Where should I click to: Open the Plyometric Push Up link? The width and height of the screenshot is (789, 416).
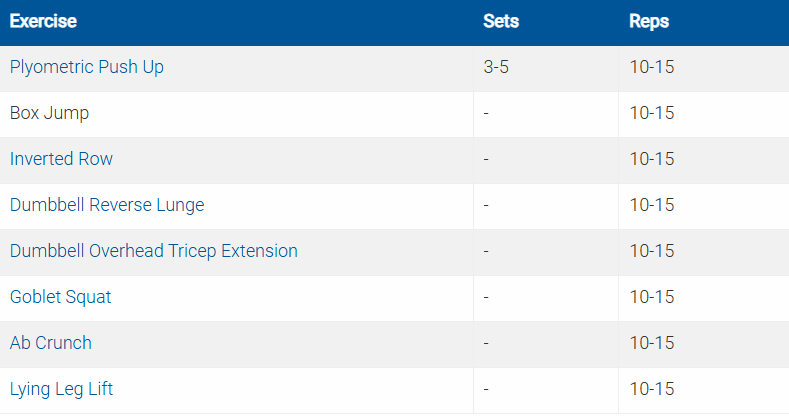point(86,68)
